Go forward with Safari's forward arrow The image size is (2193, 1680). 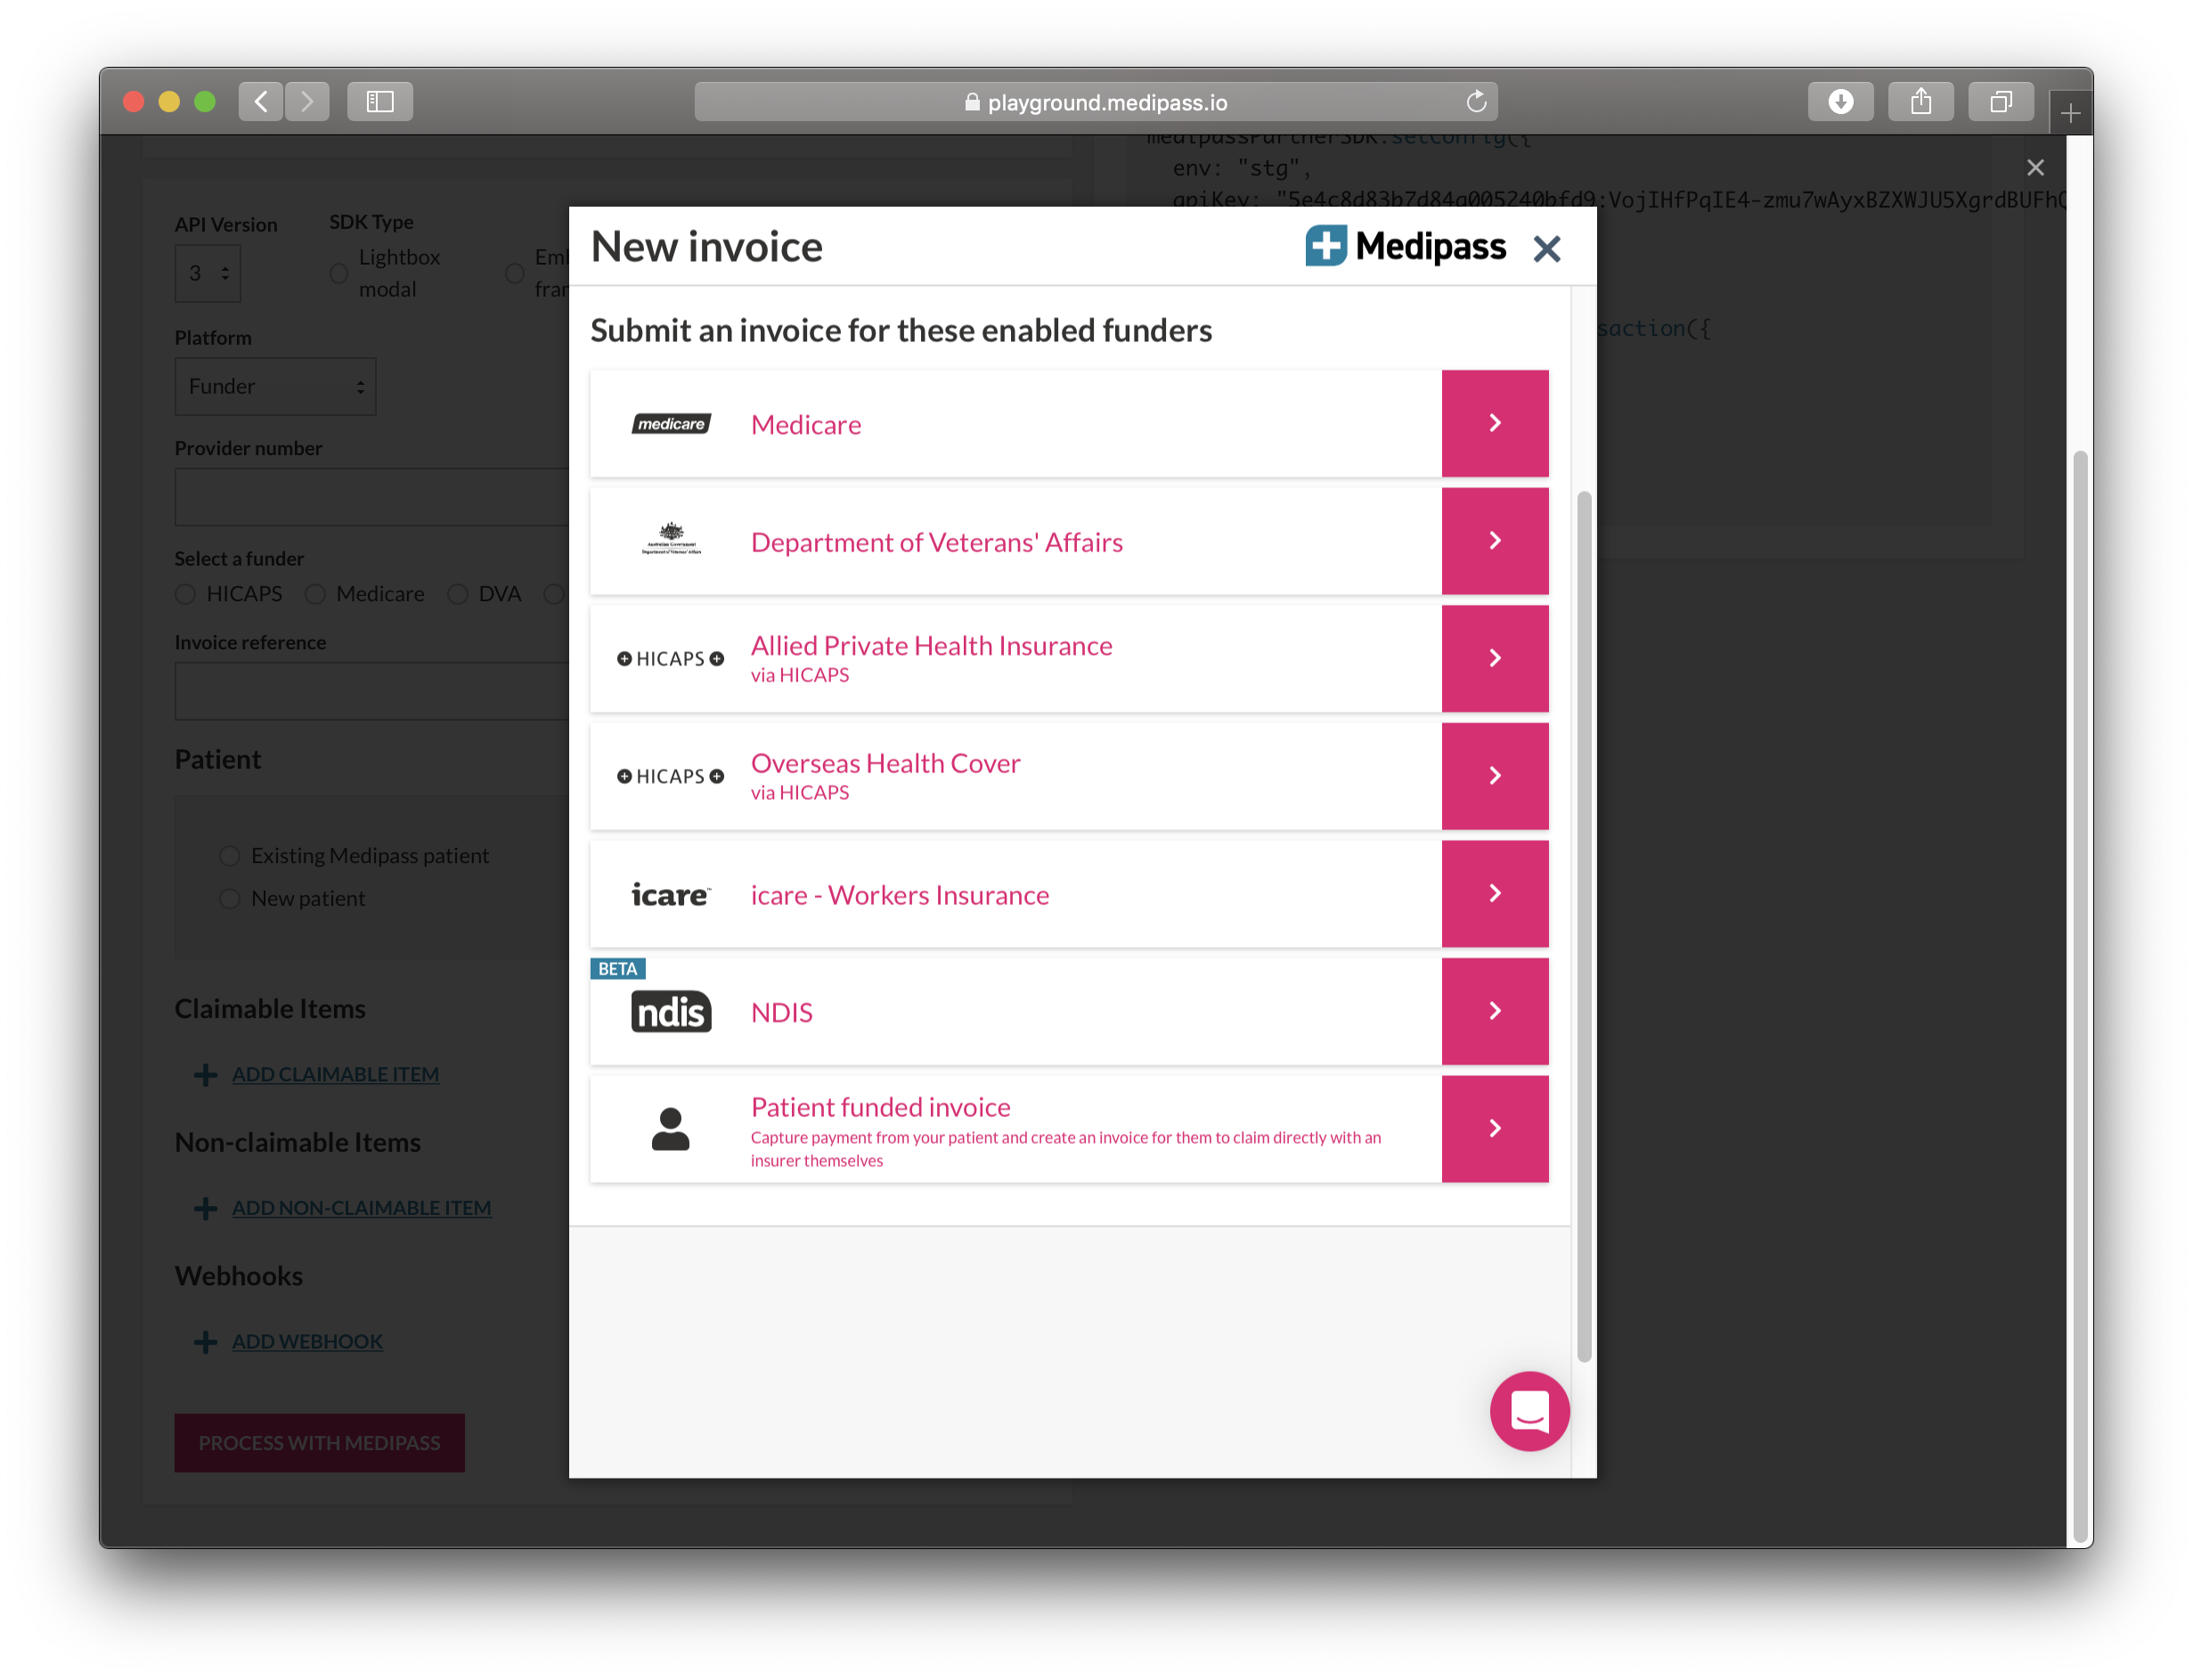pos(307,101)
